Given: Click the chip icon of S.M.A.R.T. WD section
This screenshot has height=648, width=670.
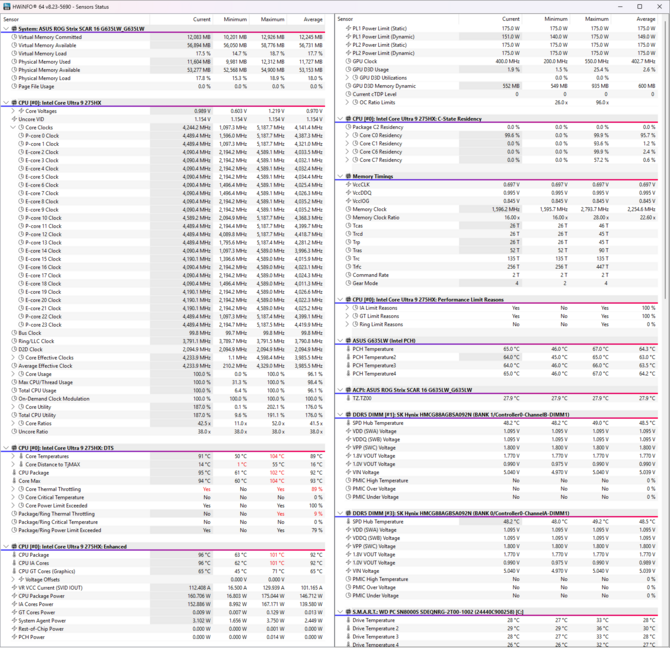Looking at the screenshot, I should (x=348, y=612).
